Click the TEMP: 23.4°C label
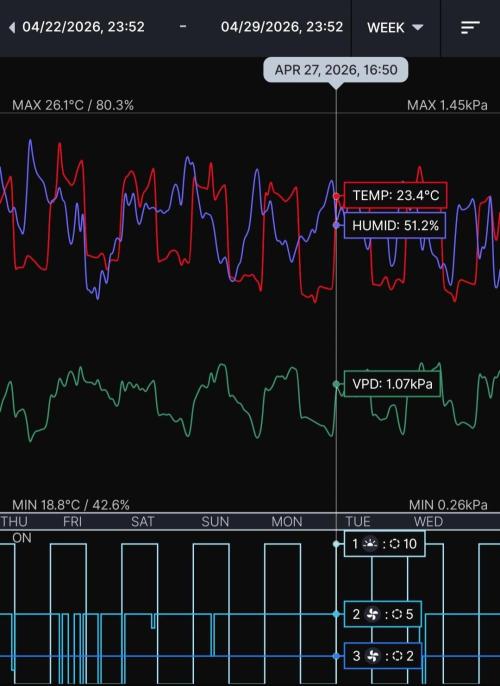 (395, 195)
